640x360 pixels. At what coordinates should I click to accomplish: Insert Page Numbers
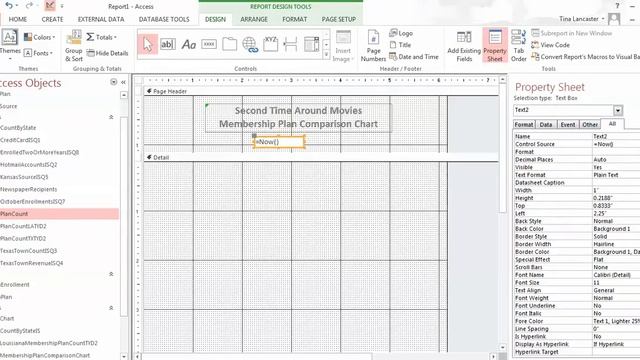point(373,46)
